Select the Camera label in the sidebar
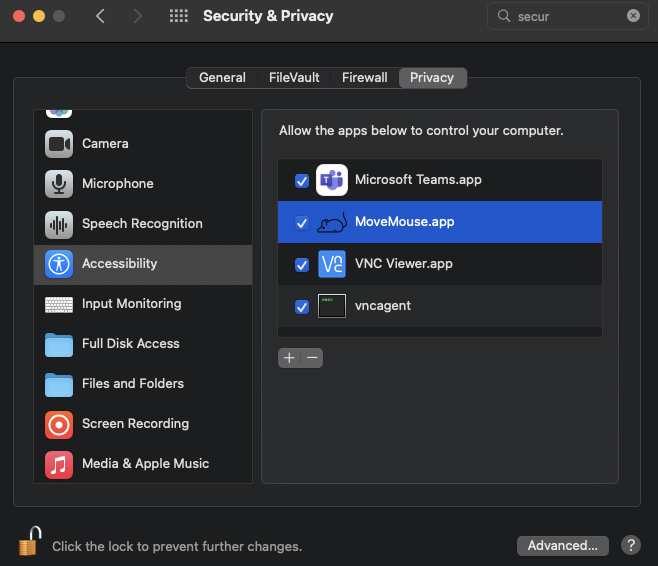658x566 pixels. (x=105, y=143)
